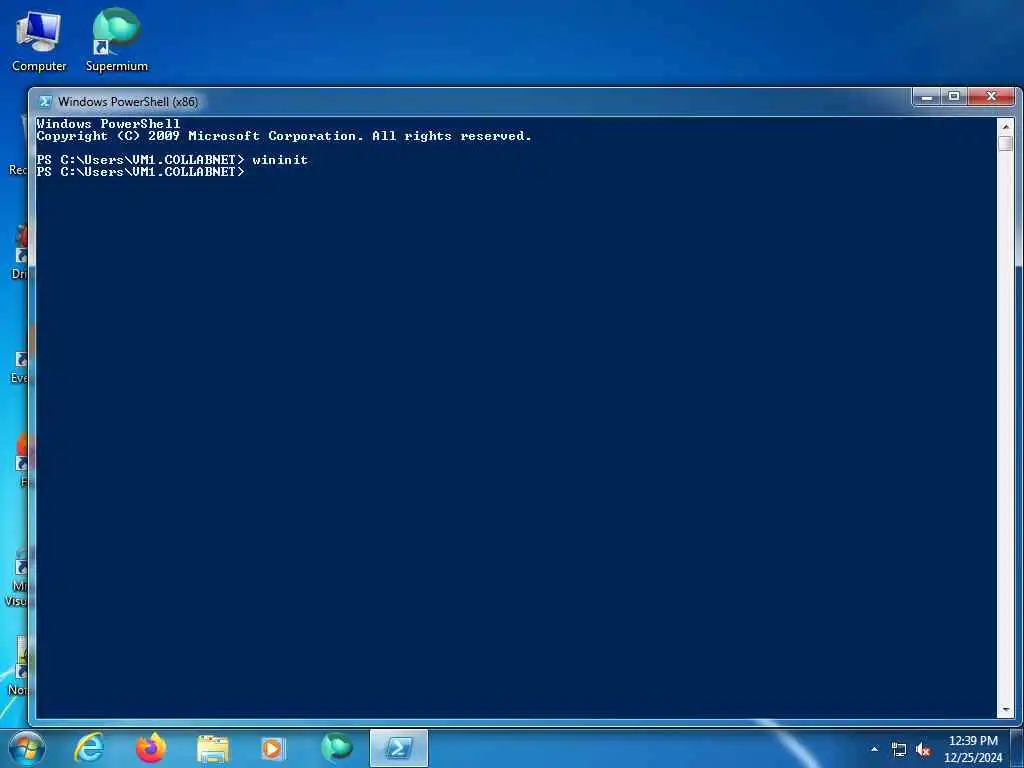Click the PowerShell vertical scrollbar thumb

[1006, 144]
